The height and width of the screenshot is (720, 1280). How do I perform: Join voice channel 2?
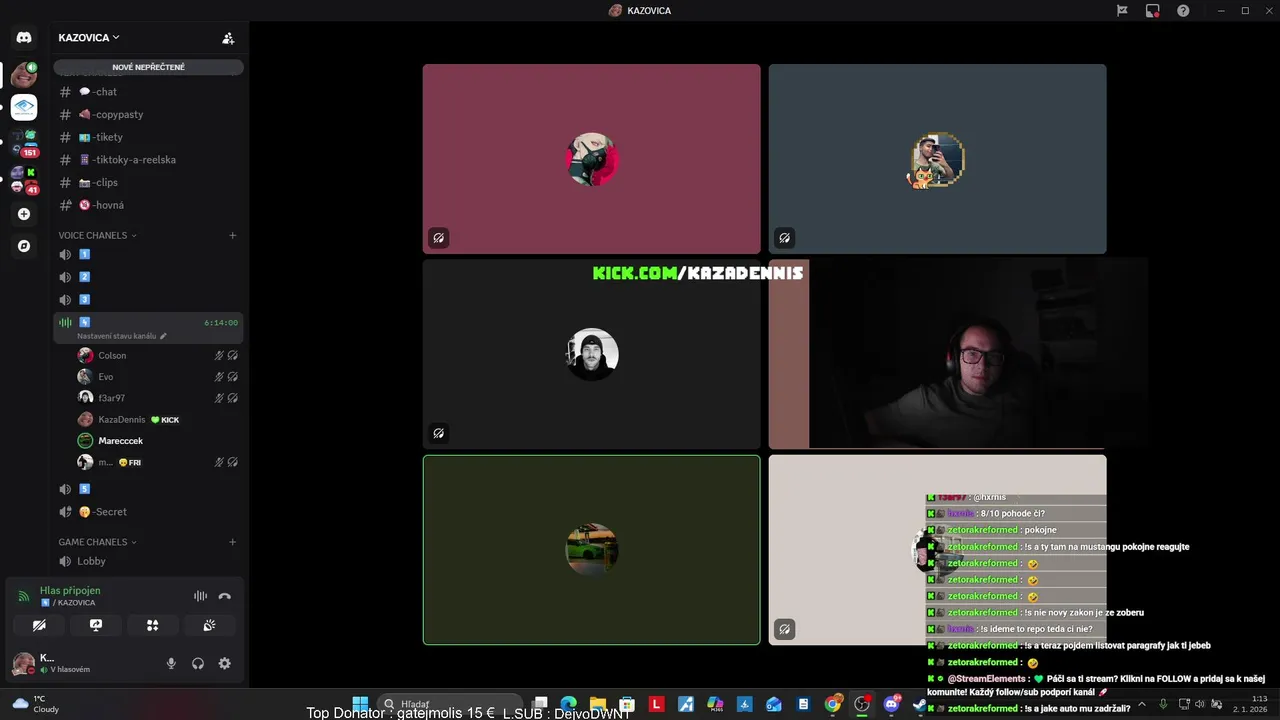click(148, 277)
